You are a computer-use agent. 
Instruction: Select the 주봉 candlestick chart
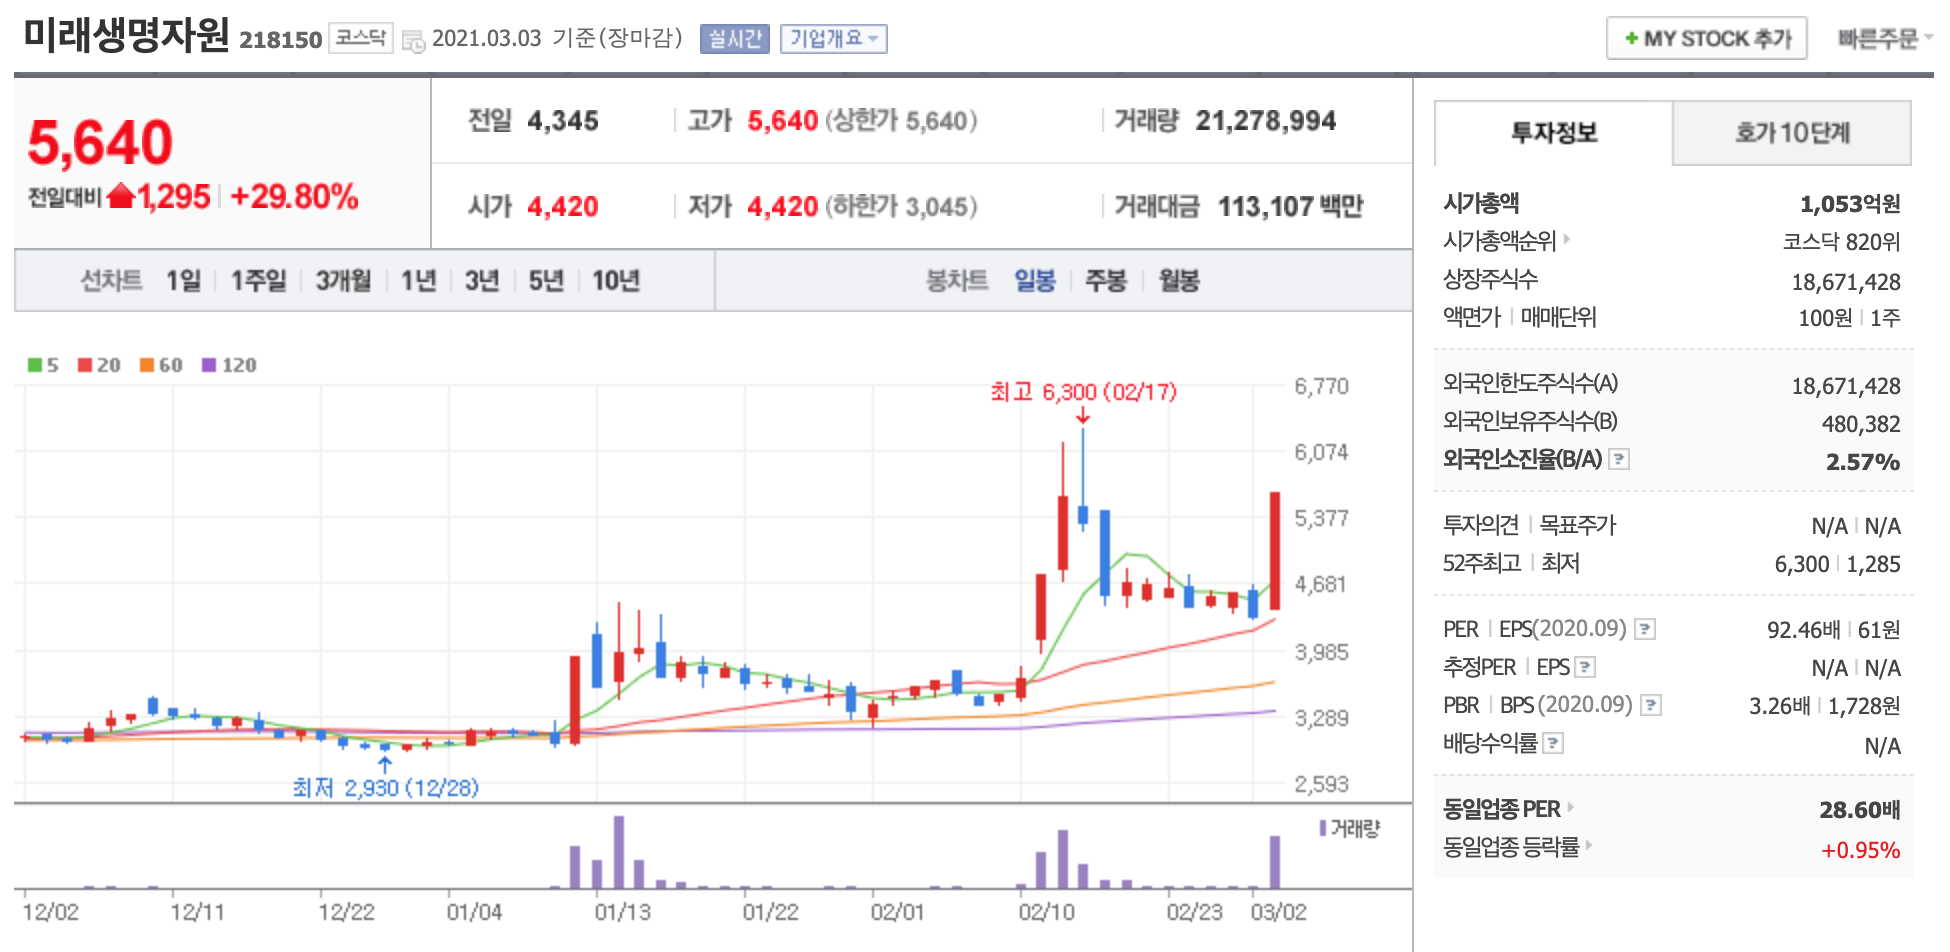[x=1106, y=281]
